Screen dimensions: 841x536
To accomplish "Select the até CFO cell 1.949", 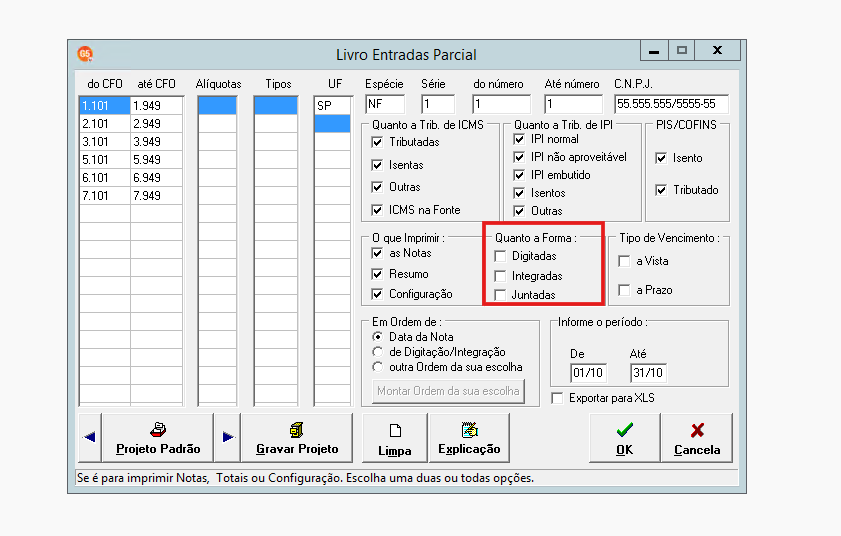I will 157,106.
